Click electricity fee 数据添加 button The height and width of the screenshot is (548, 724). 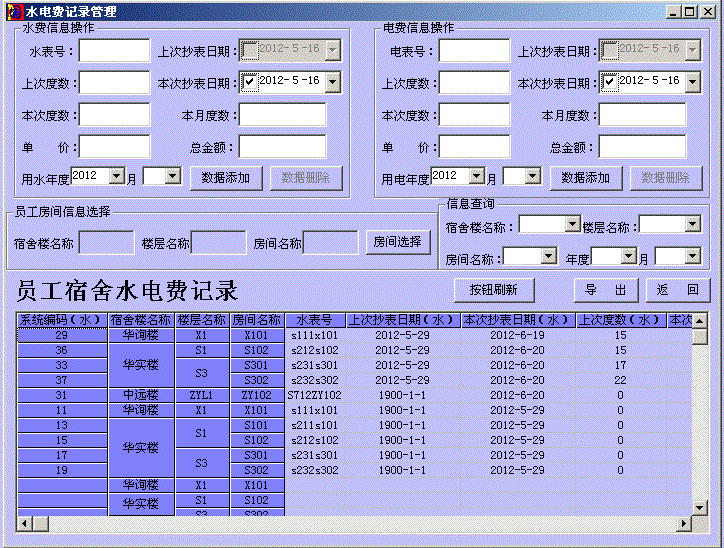tap(586, 178)
